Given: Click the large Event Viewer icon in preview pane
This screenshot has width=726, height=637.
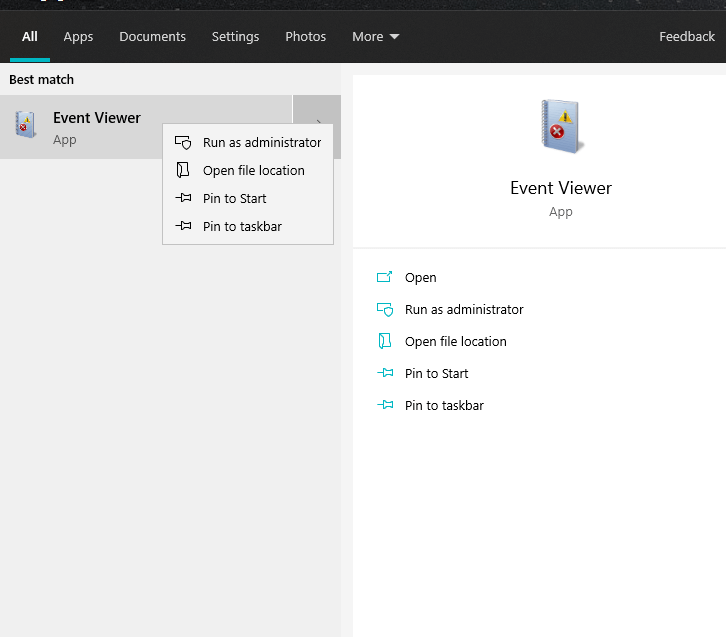Looking at the screenshot, I should pos(562,126).
